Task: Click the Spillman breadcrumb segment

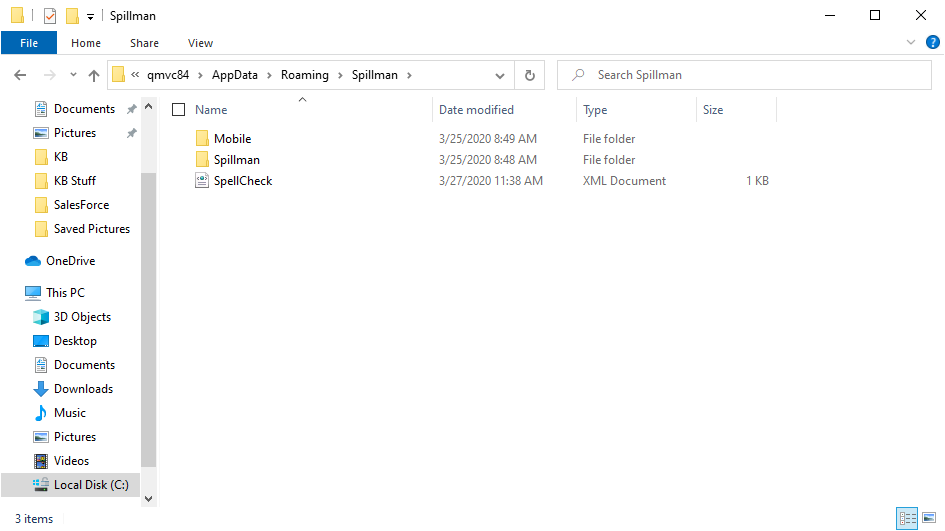Action: tap(374, 75)
